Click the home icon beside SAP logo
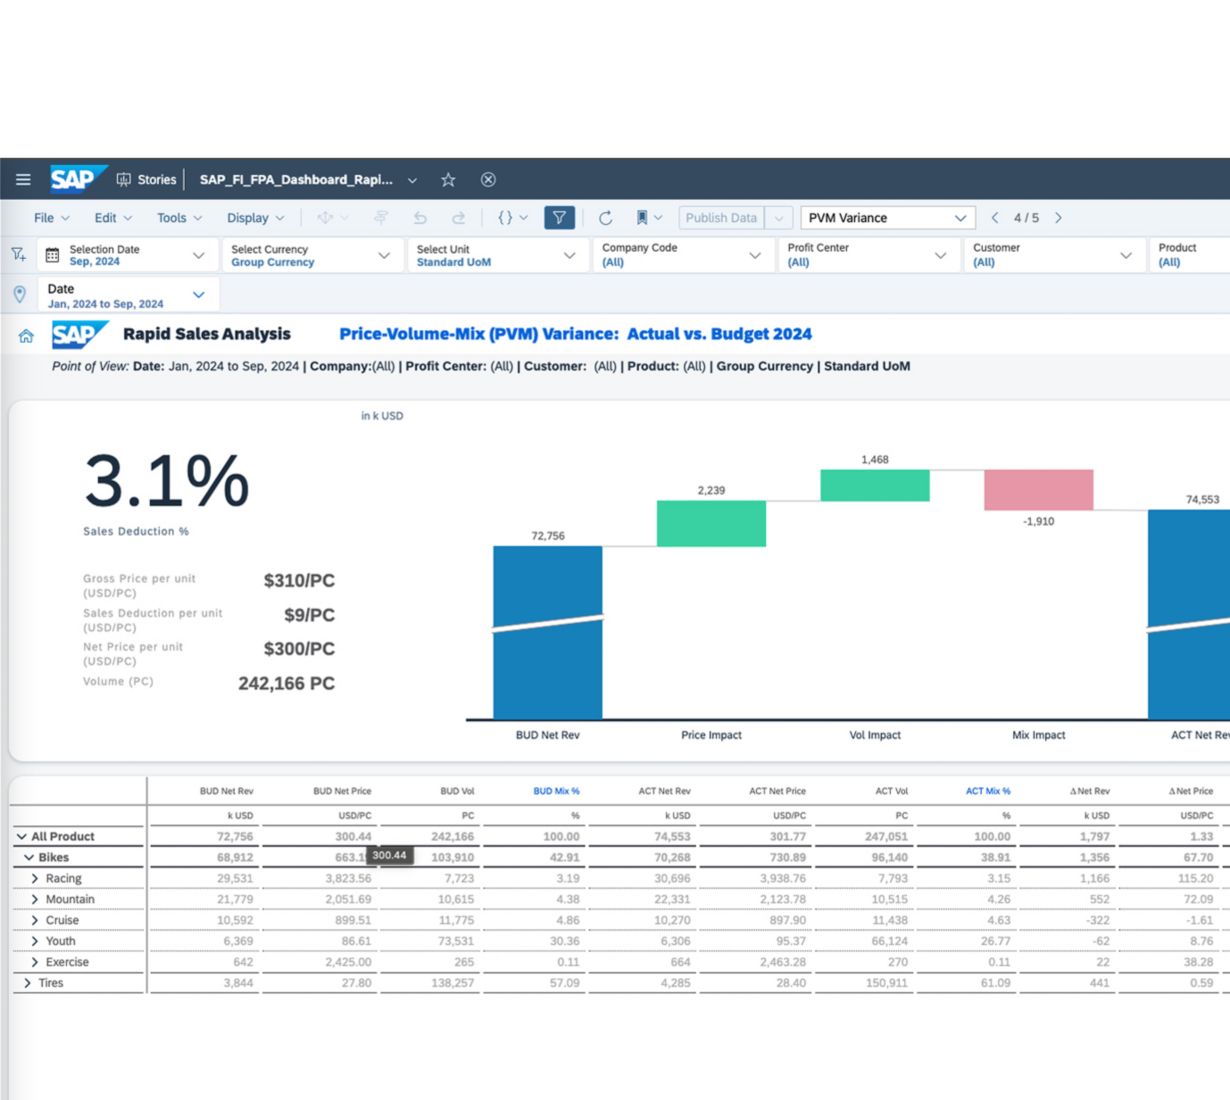 coord(26,336)
